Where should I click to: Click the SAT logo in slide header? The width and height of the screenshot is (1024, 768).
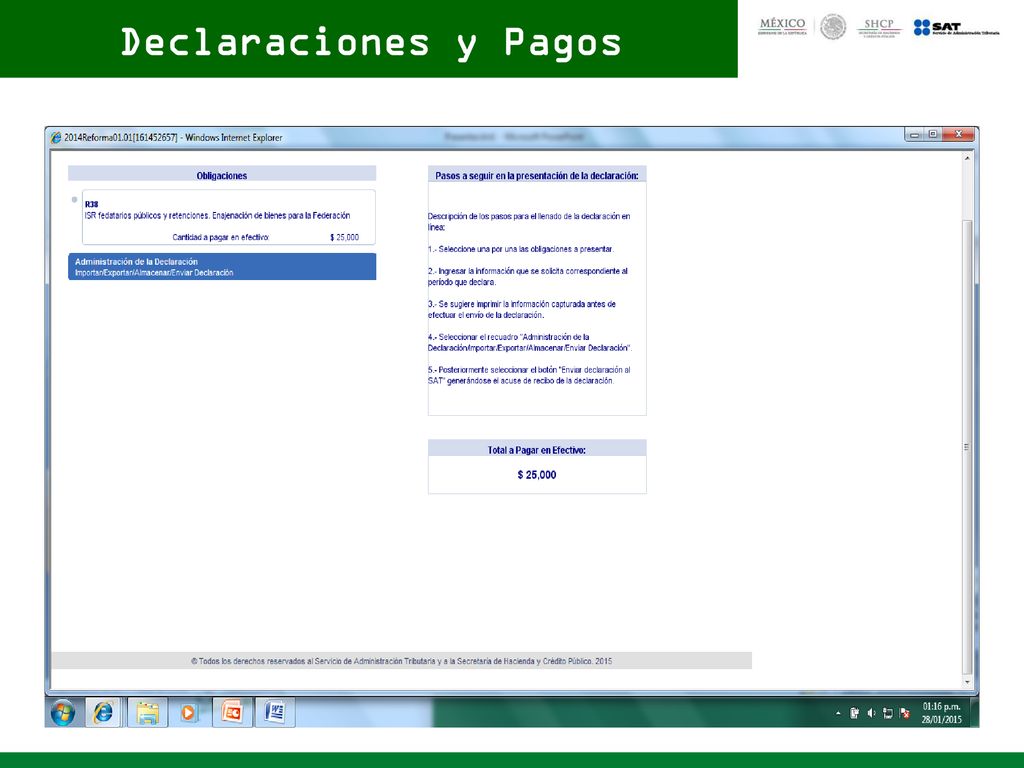tap(957, 27)
